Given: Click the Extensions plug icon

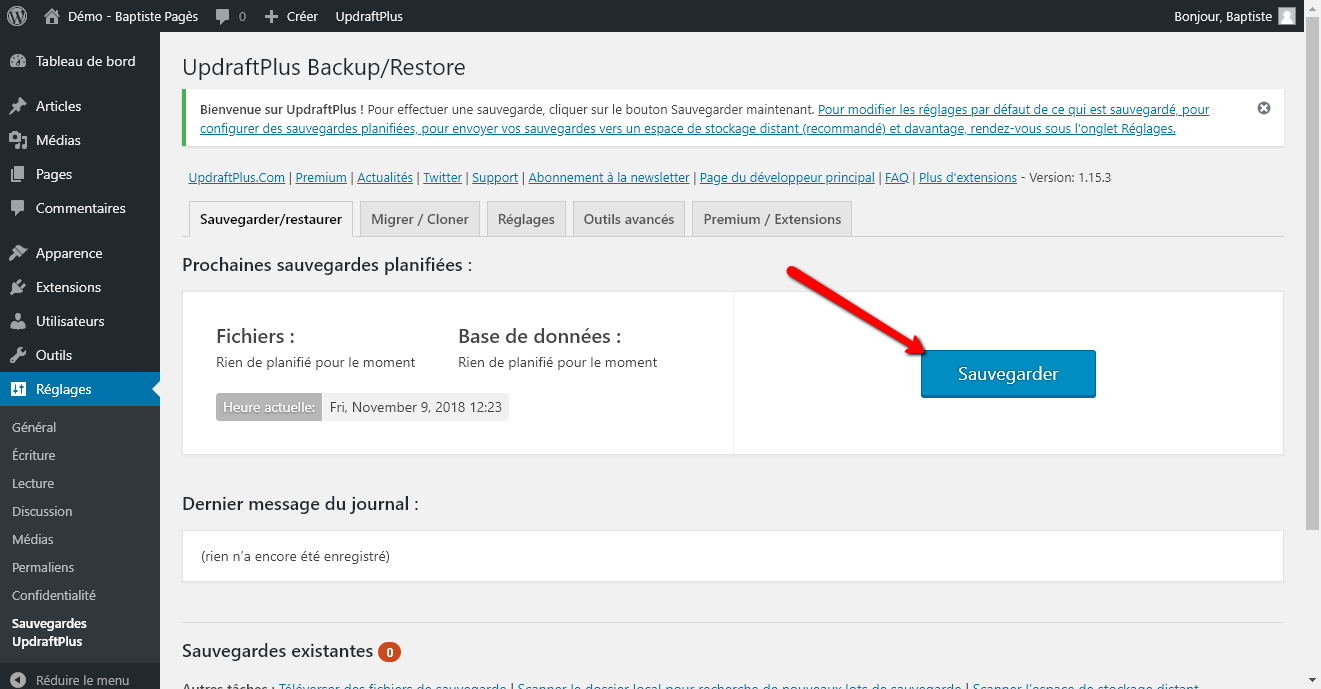Looking at the screenshot, I should click(18, 287).
